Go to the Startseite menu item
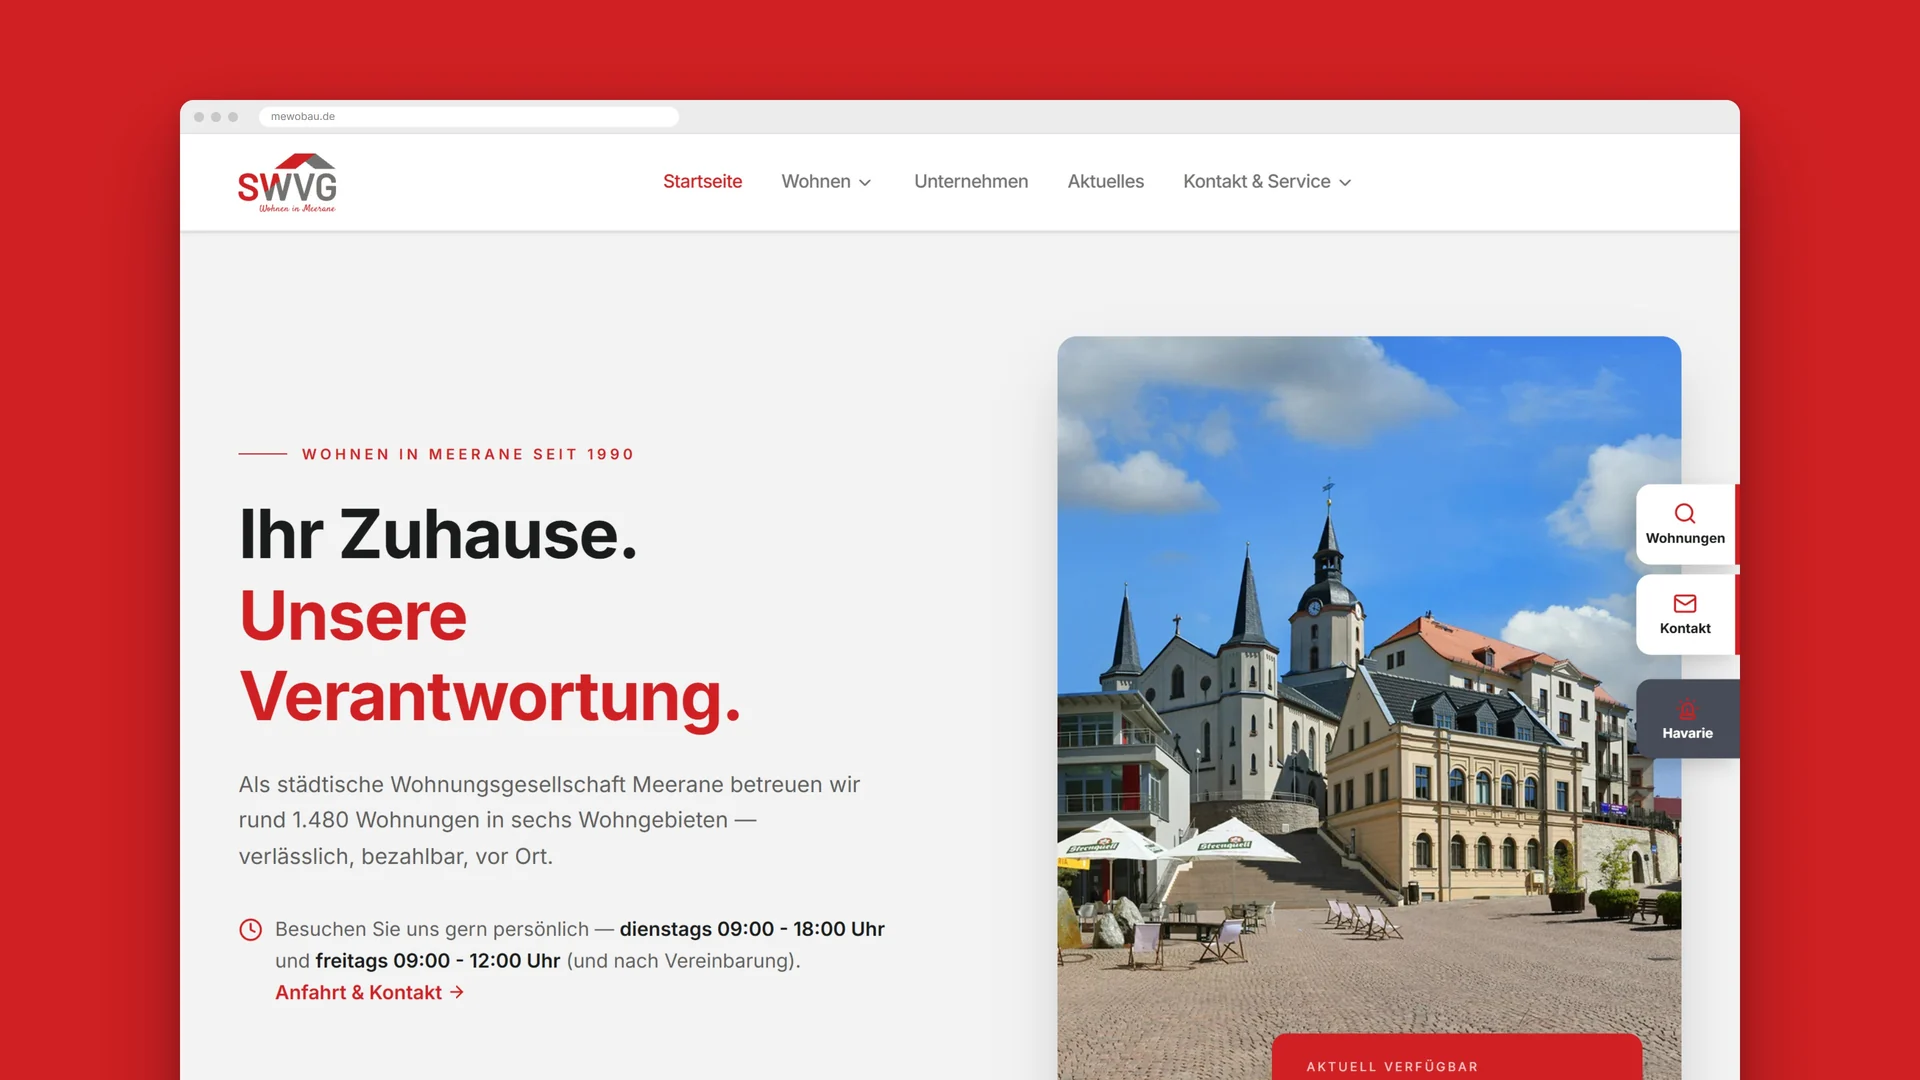The image size is (1920, 1080). 702,181
